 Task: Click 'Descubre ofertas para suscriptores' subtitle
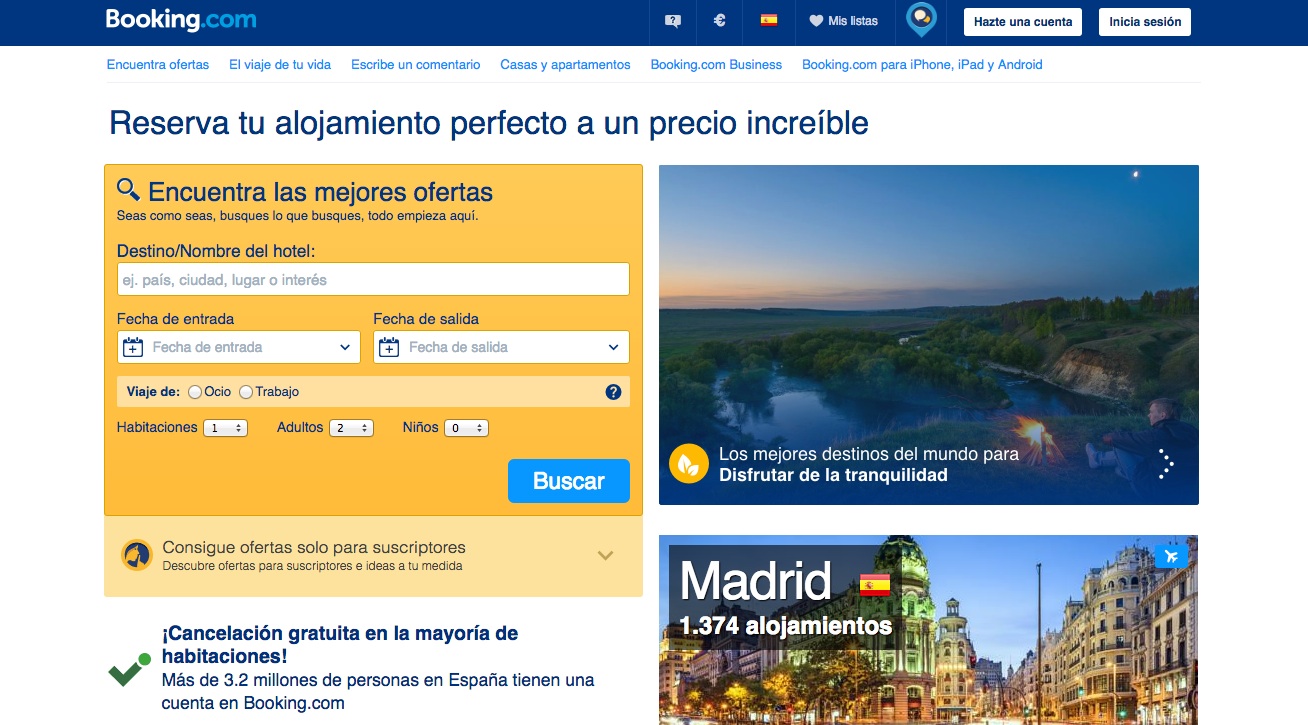(312, 566)
